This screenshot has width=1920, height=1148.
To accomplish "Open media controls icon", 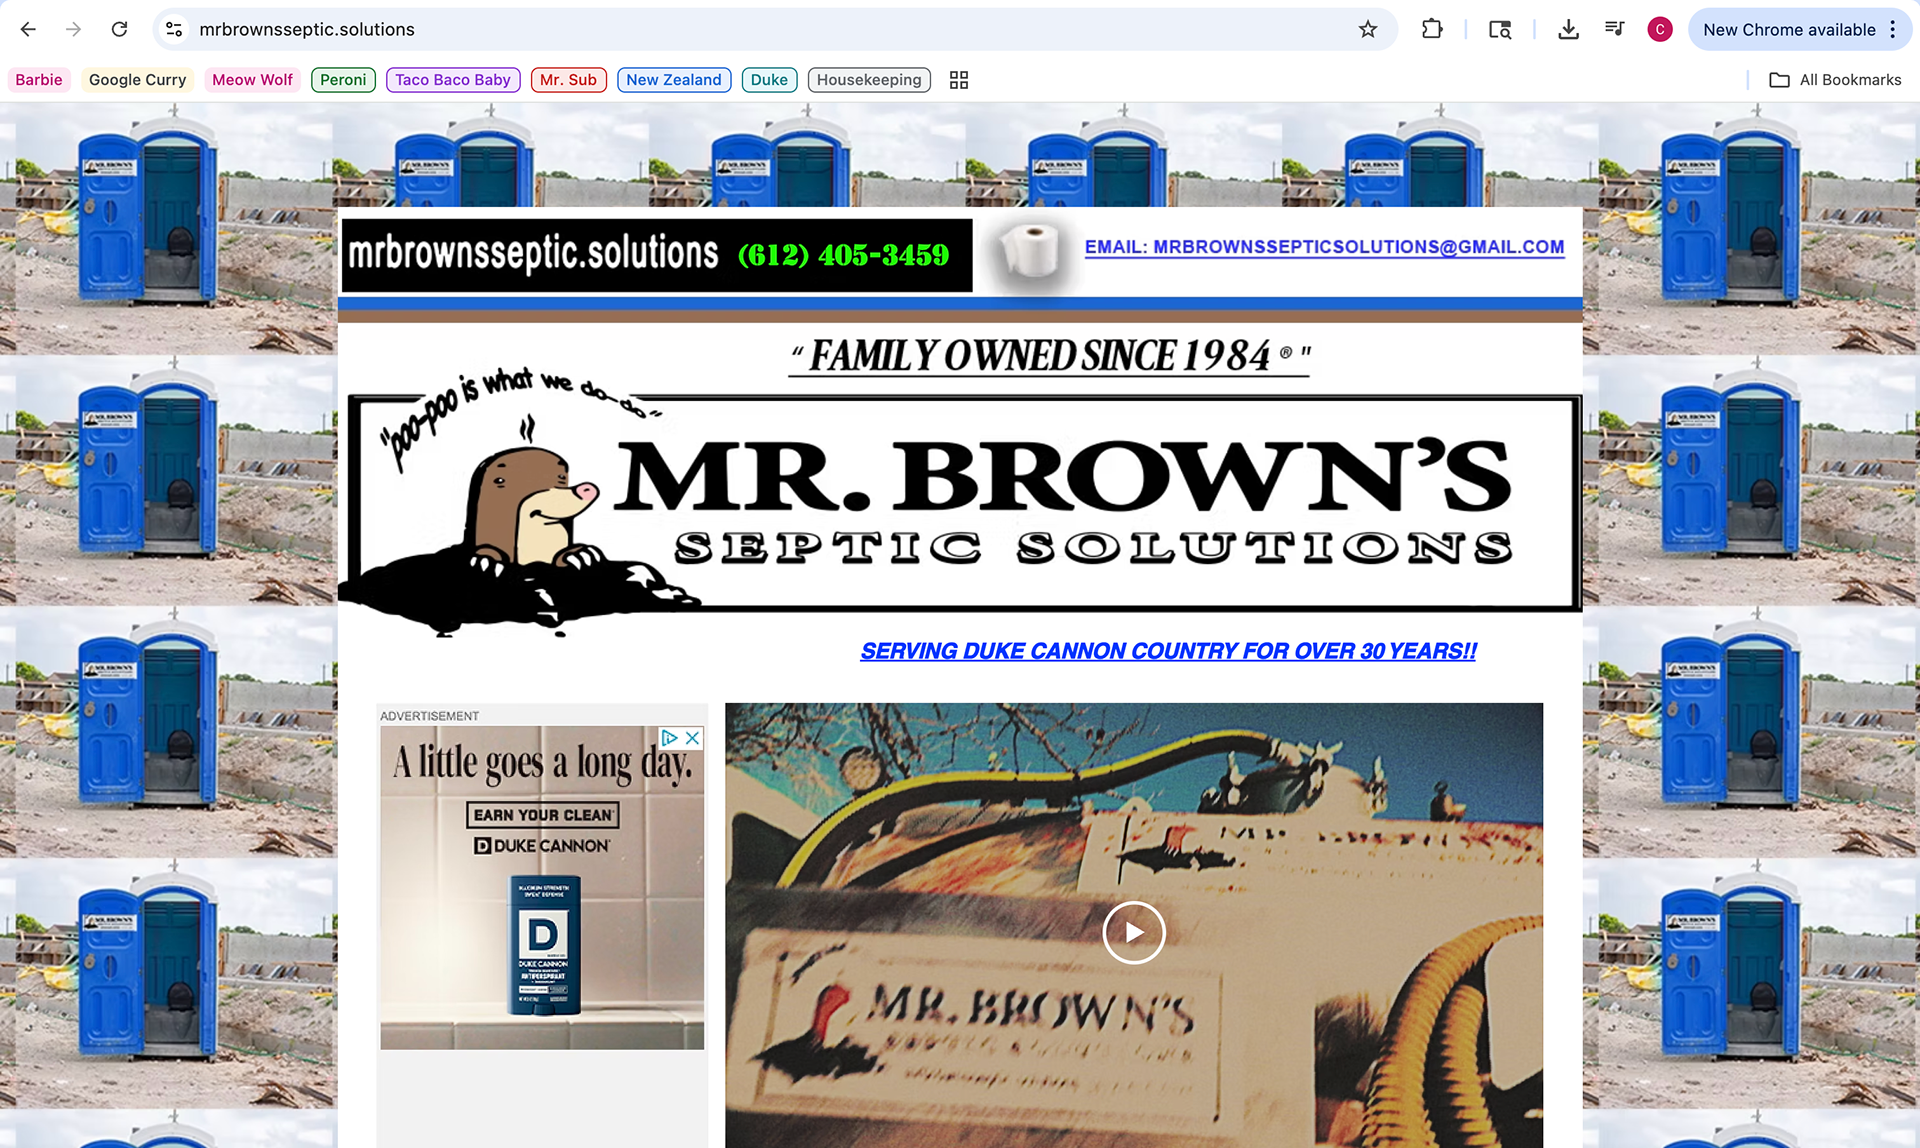I will tap(1614, 30).
